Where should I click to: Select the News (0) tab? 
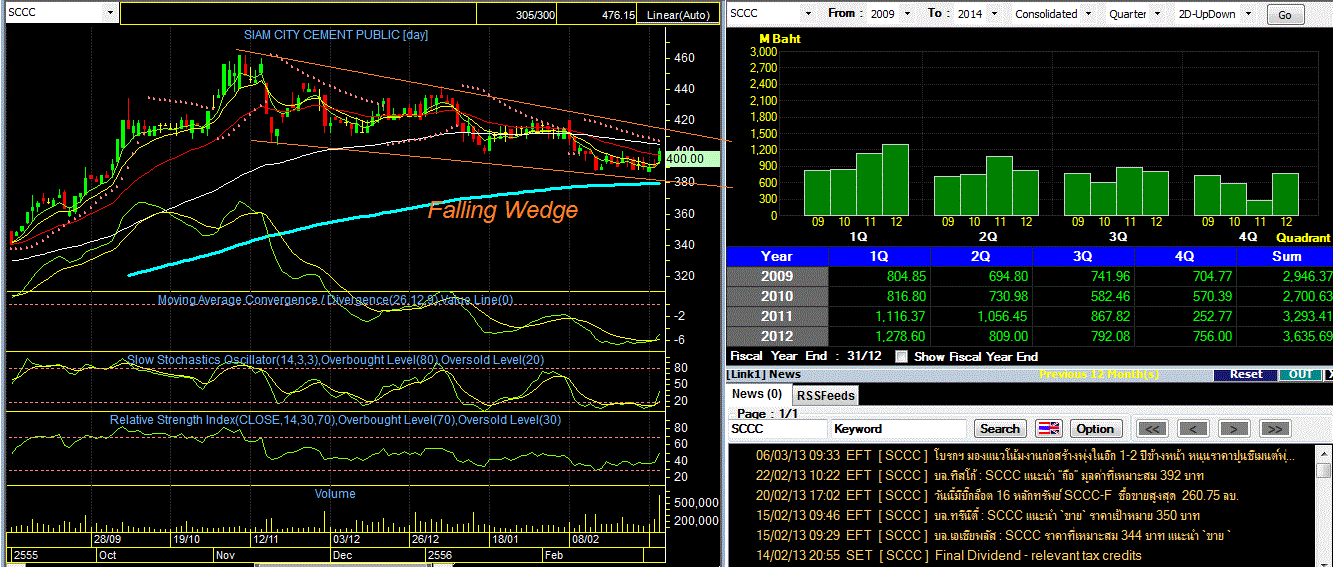(x=757, y=395)
